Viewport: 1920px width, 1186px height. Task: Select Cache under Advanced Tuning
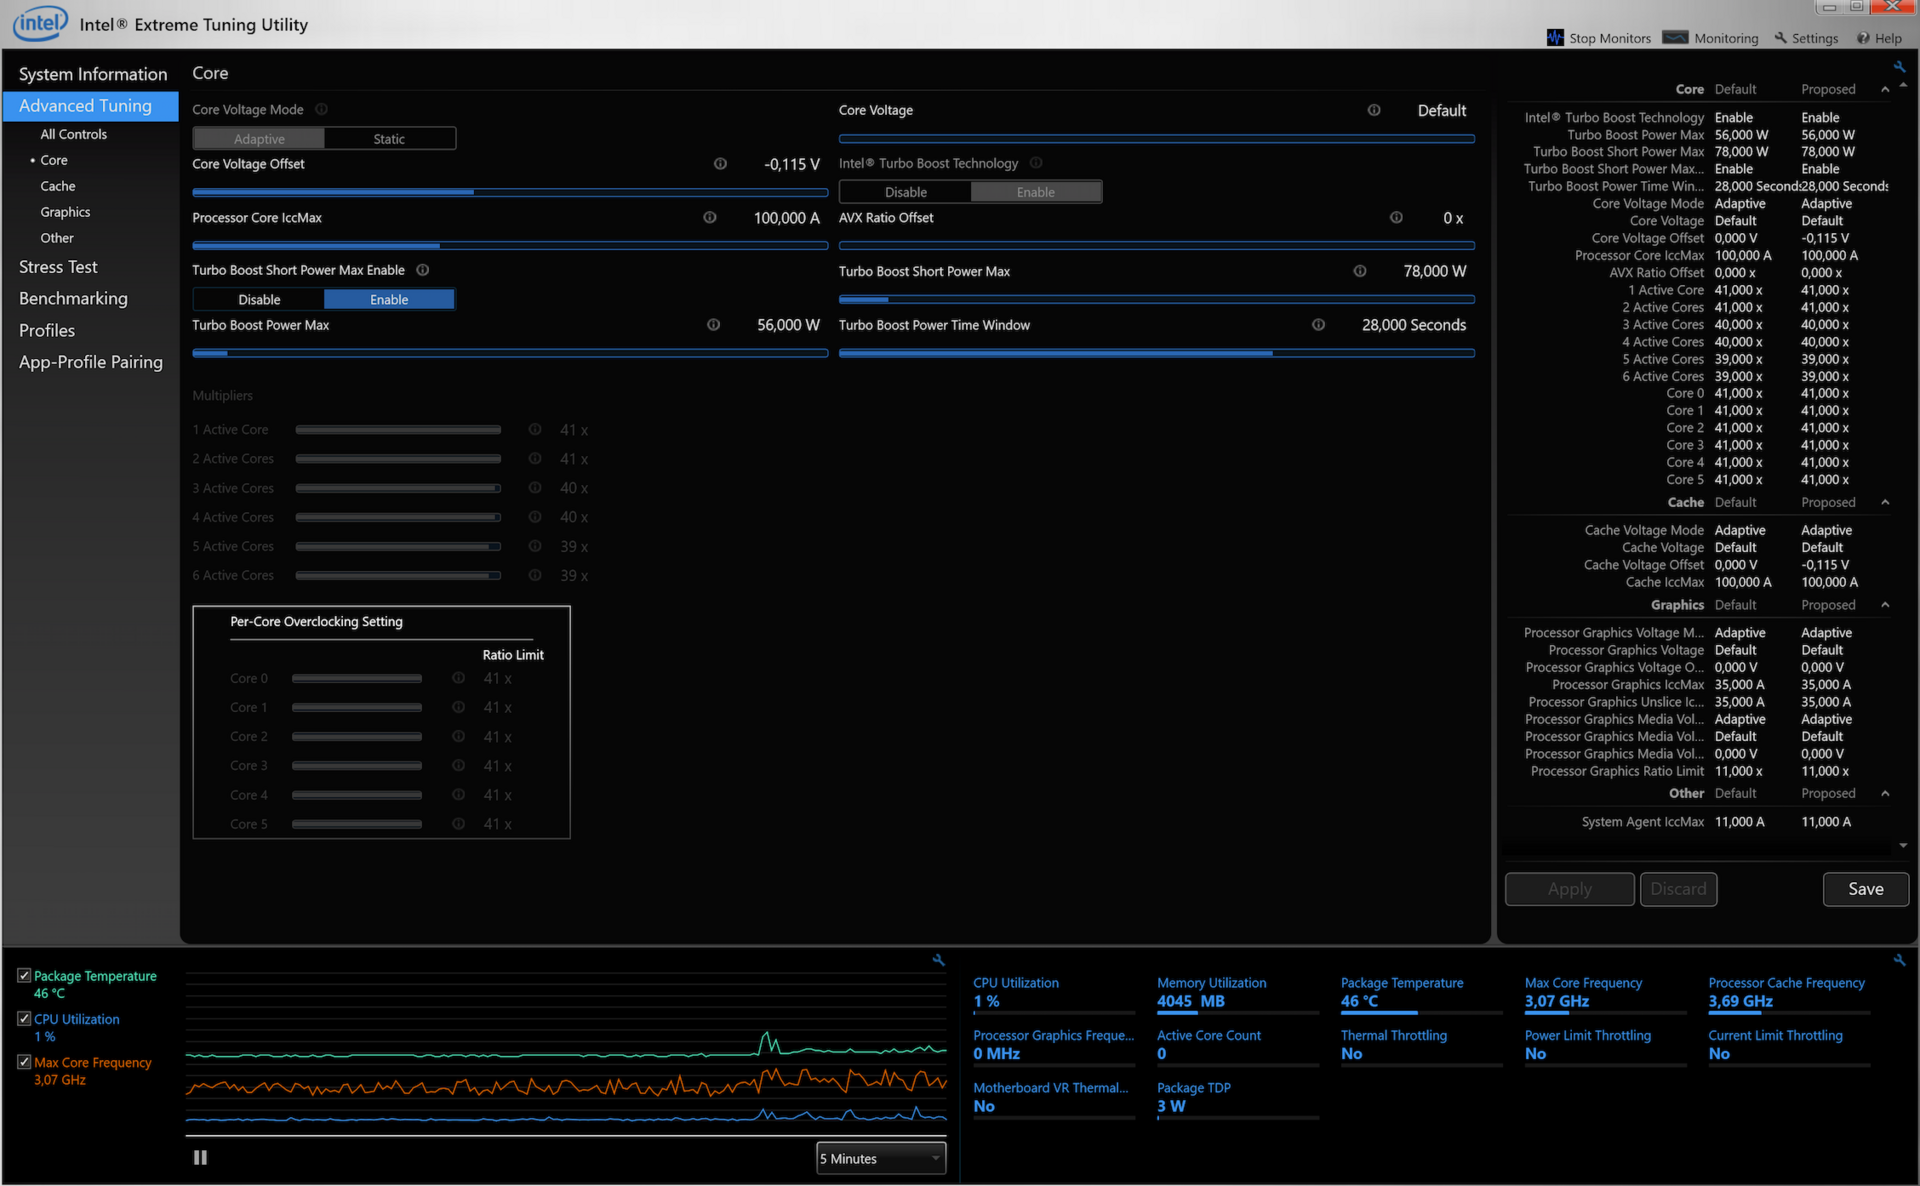click(x=58, y=186)
